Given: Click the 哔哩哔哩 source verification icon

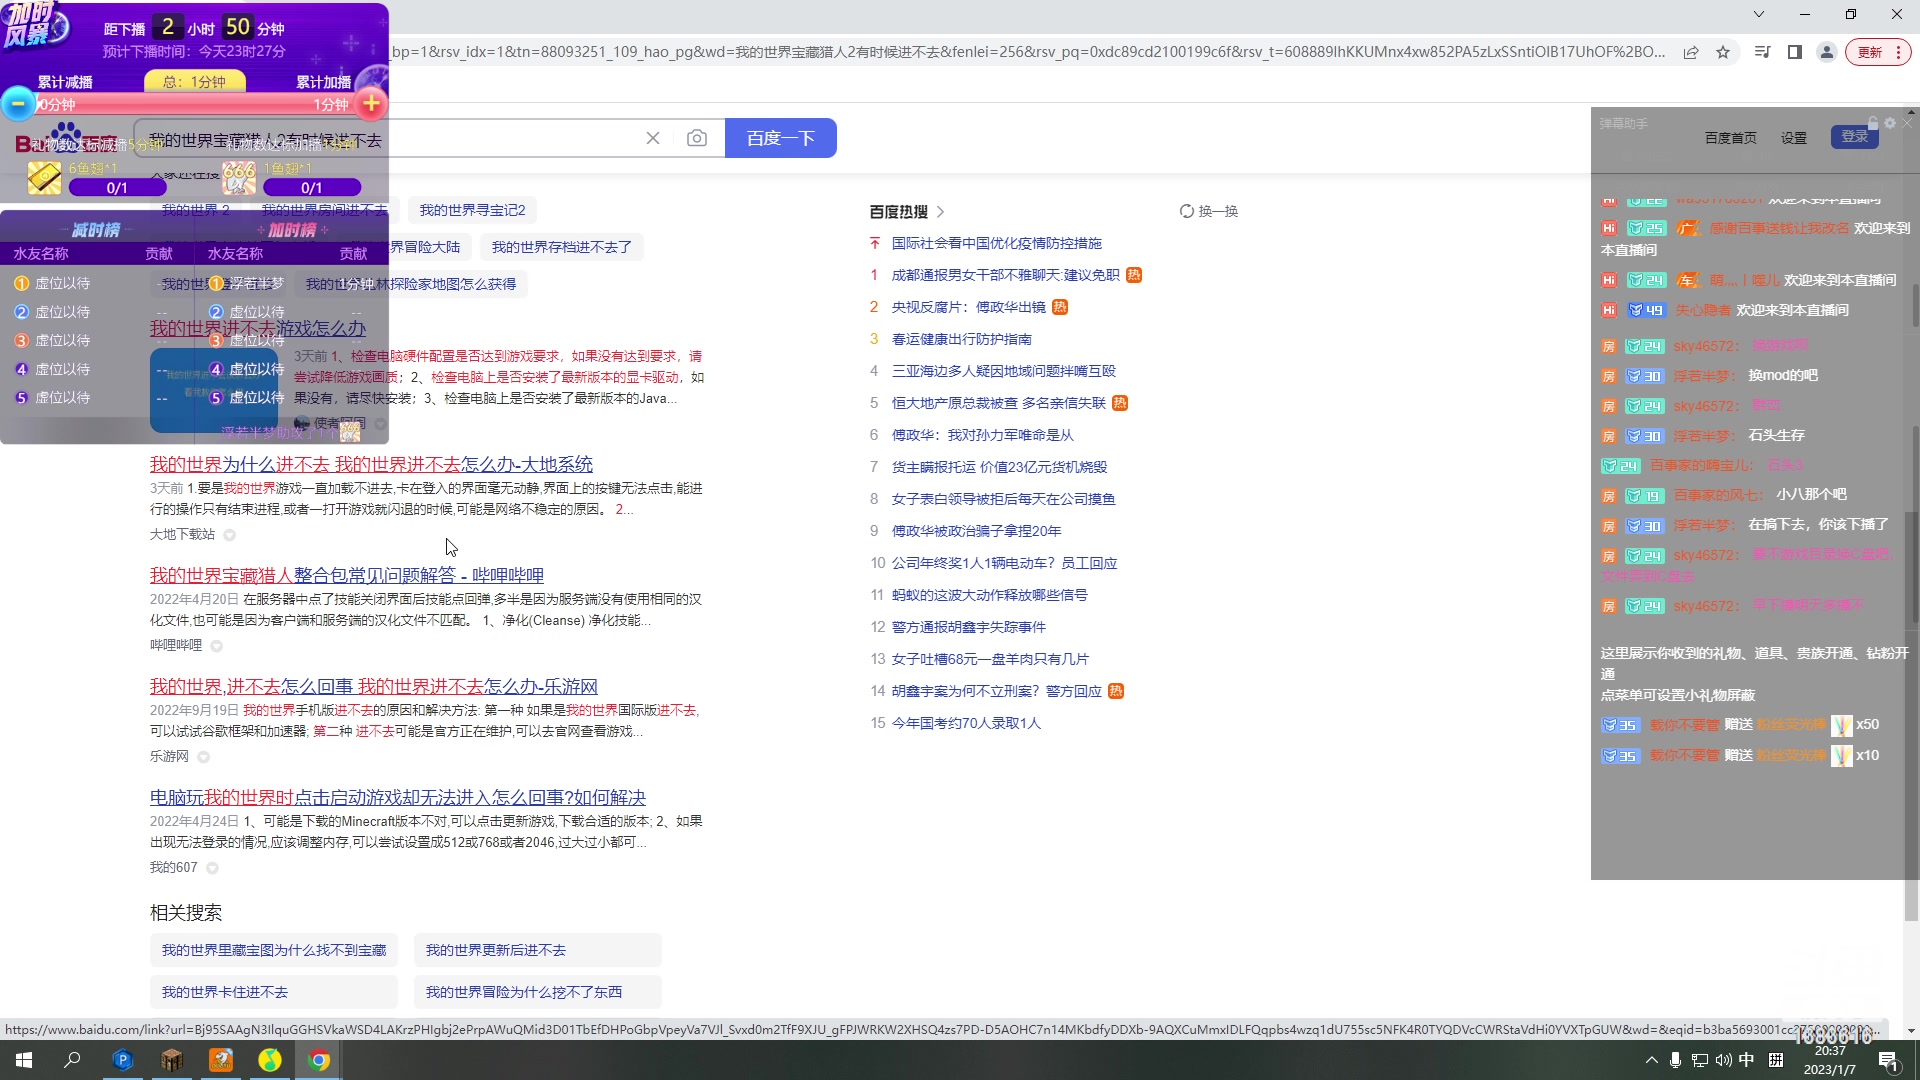Looking at the screenshot, I should (x=216, y=646).
